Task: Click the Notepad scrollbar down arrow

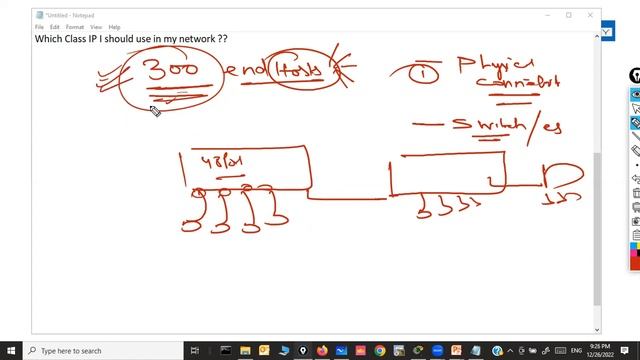Action: [x=597, y=330]
